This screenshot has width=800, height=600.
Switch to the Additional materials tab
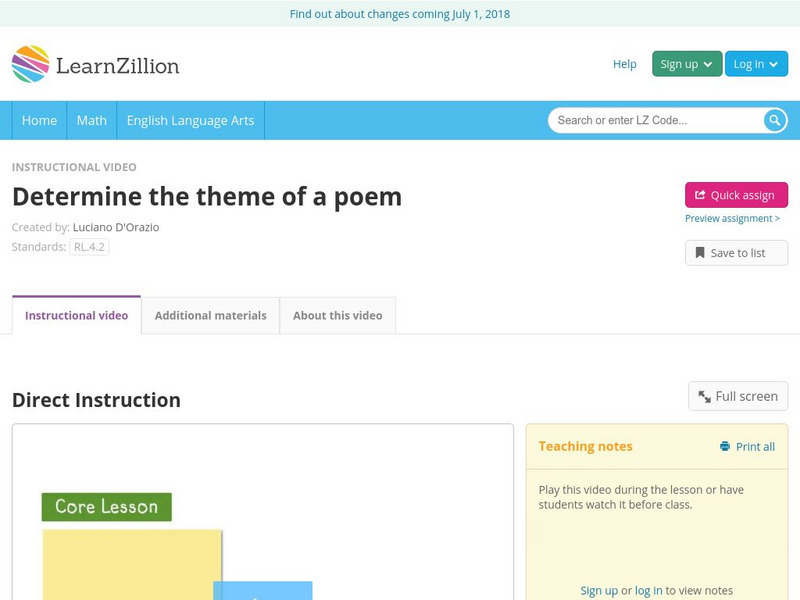211,315
